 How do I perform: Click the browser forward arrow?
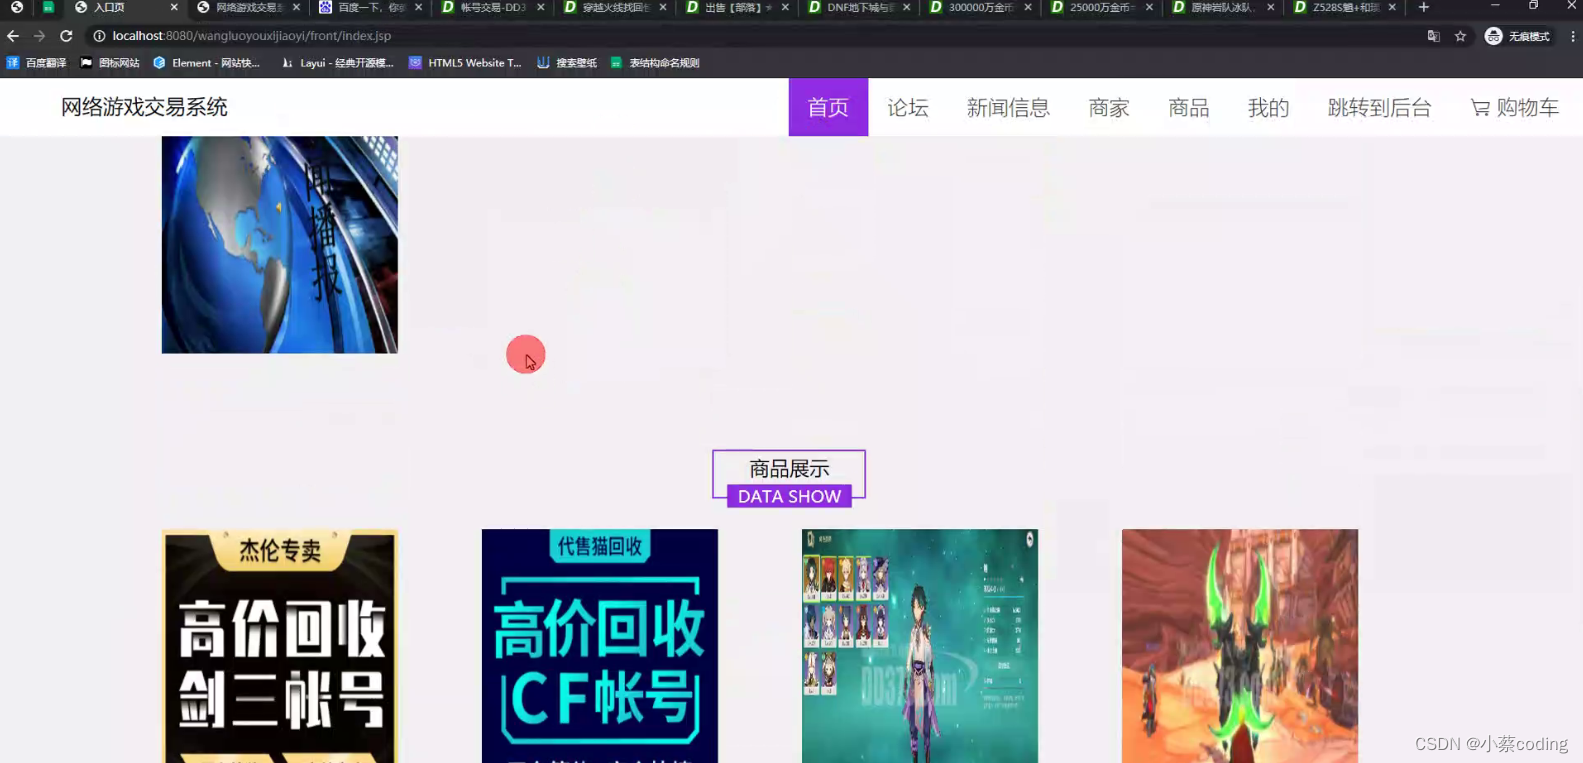click(39, 36)
